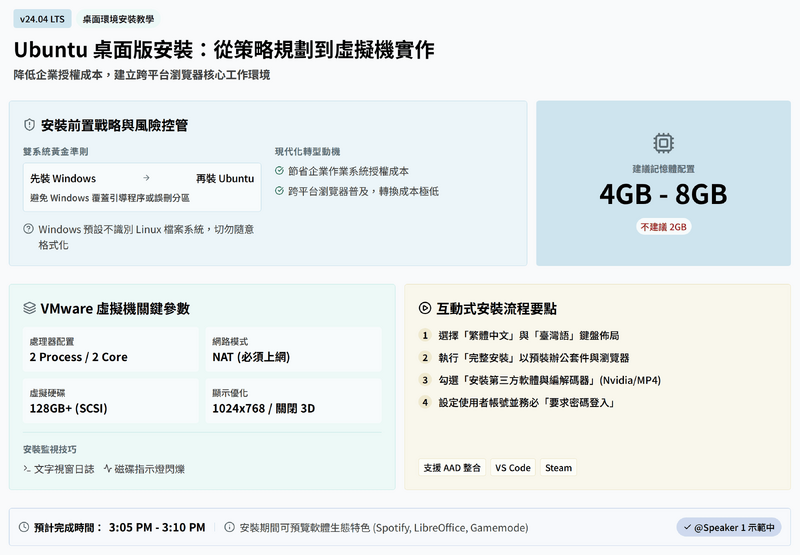Click the 支援 AAD 整合 tag
The height and width of the screenshot is (555, 800).
(x=452, y=468)
